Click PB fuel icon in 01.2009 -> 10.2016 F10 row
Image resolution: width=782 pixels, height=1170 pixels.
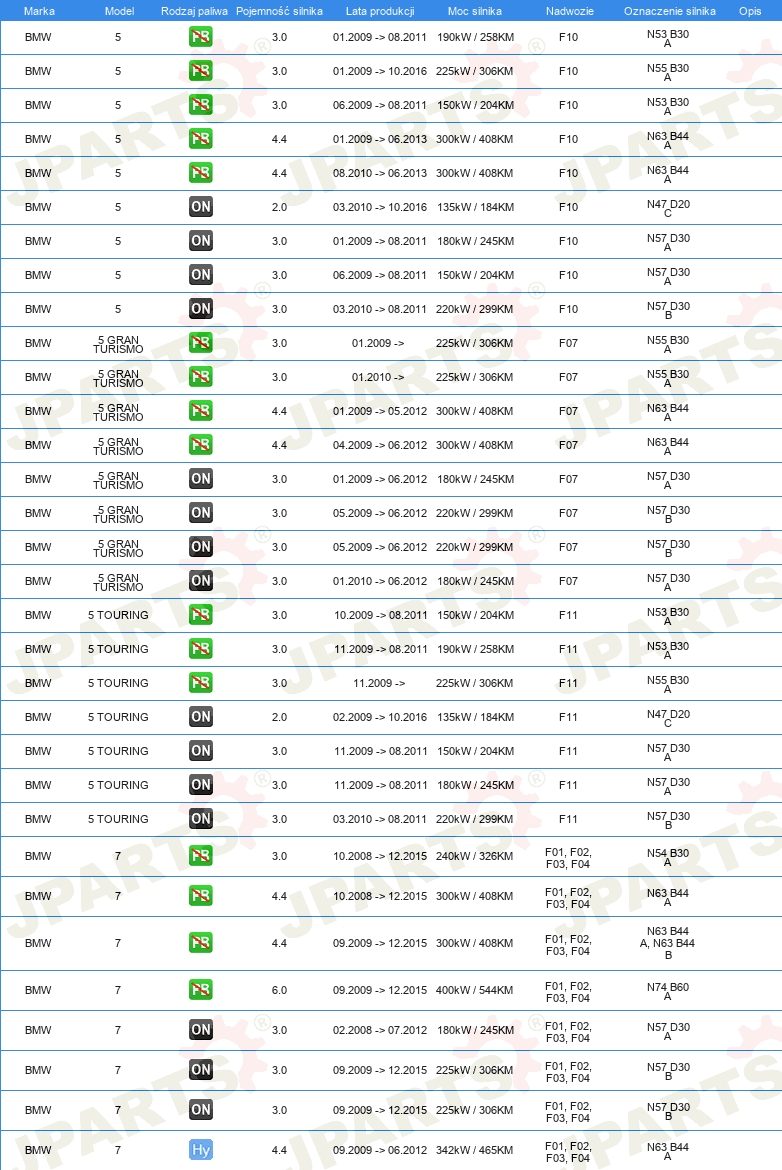201,71
